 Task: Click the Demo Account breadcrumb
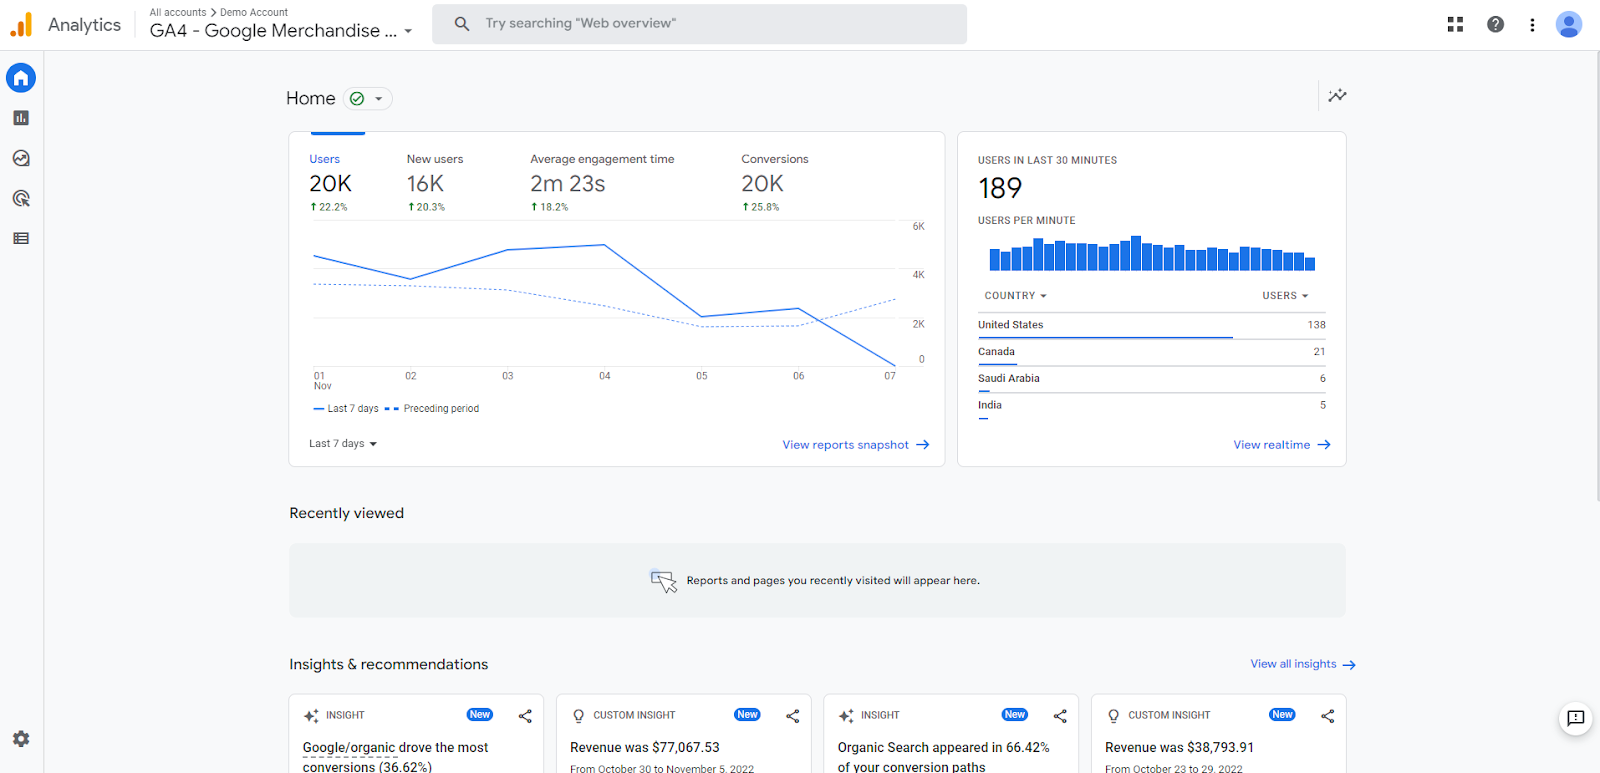(x=254, y=13)
